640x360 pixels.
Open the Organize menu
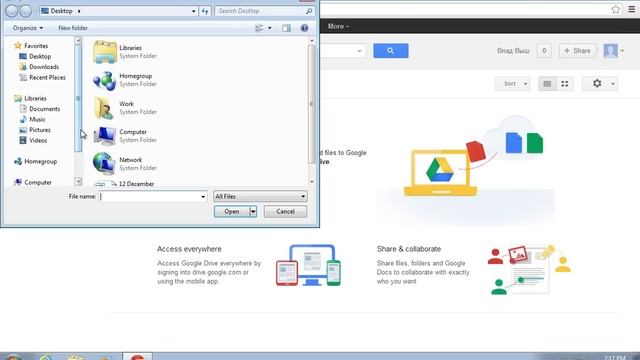[28, 28]
